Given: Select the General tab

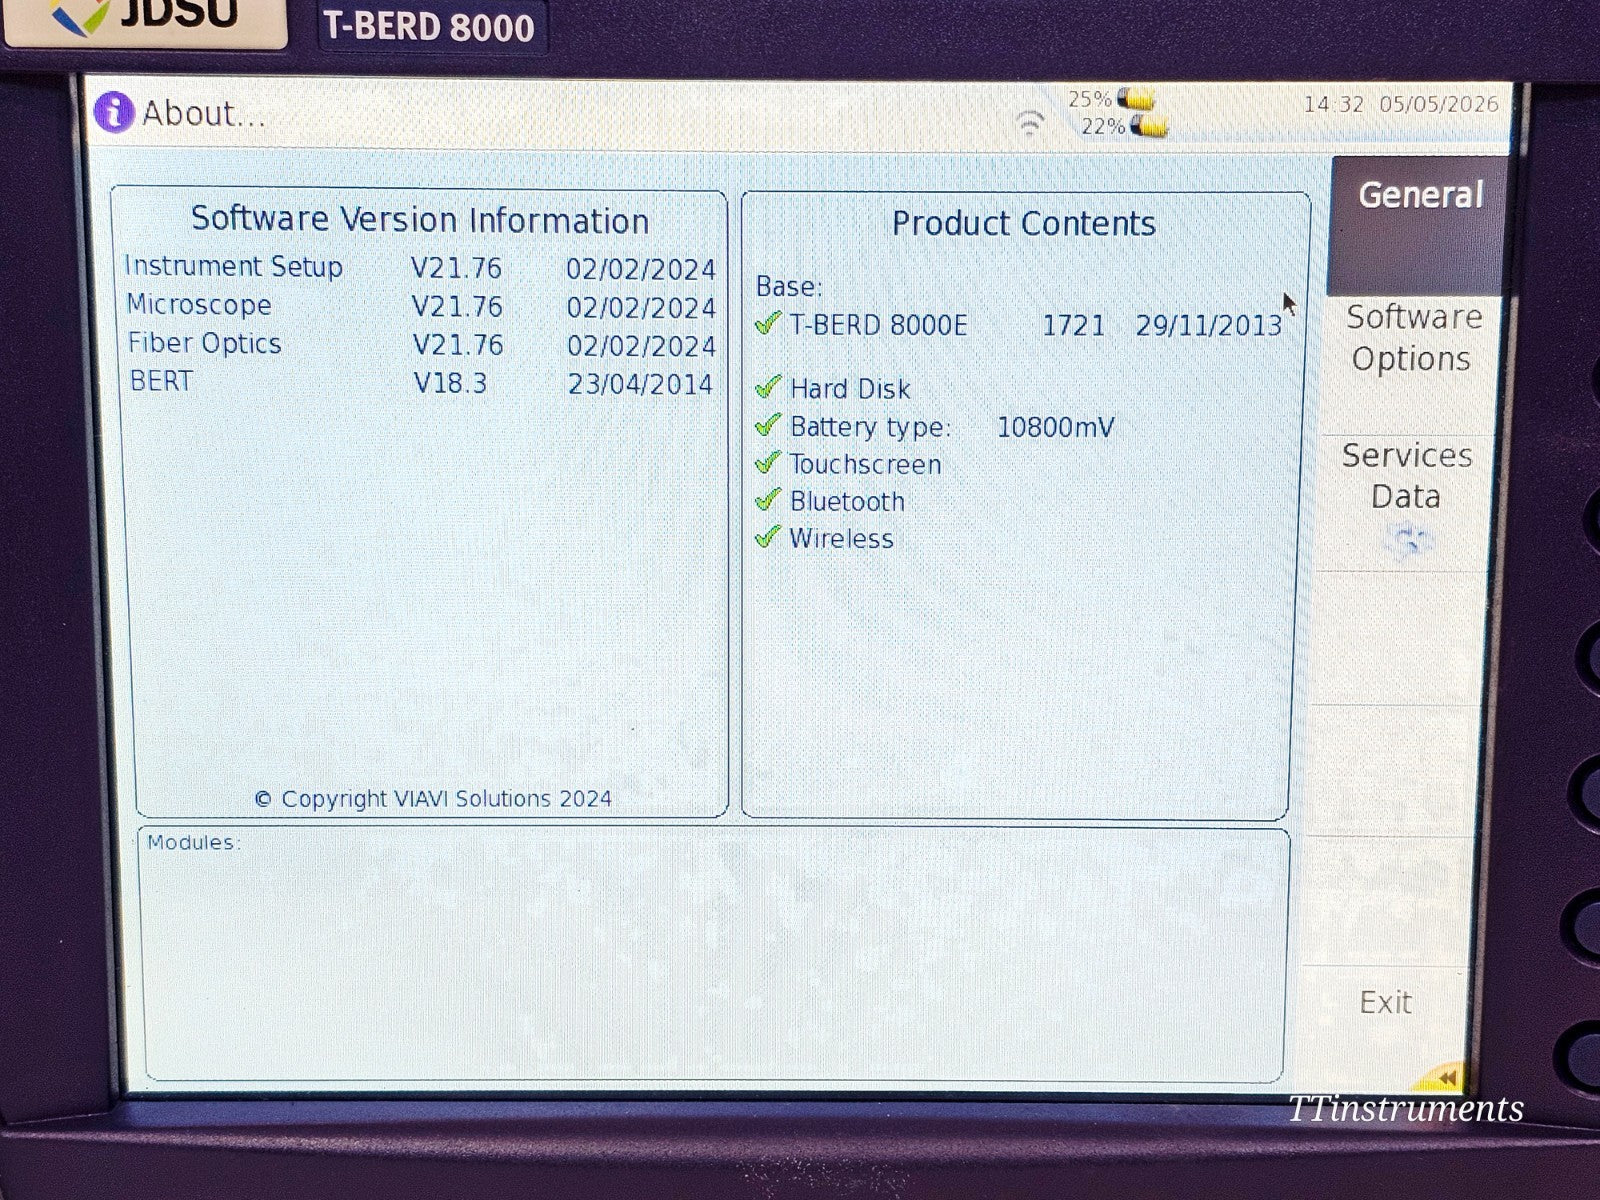Looking at the screenshot, I should click(x=1418, y=225).
